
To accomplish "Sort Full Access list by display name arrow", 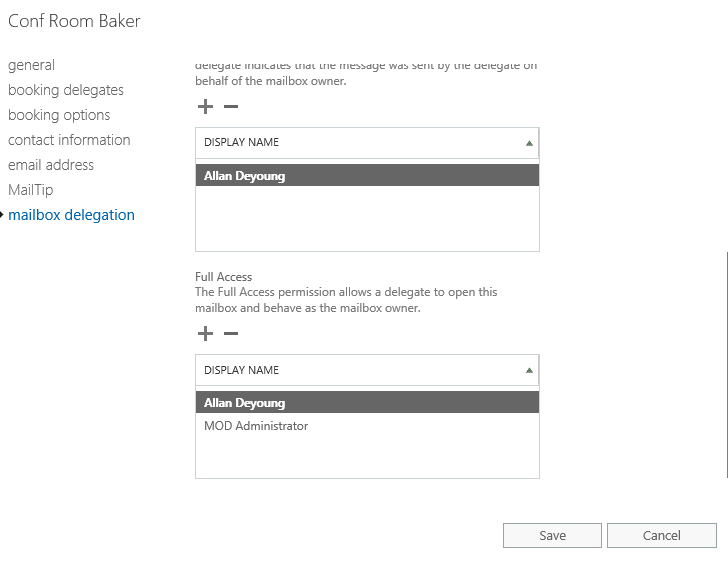I will pyautogui.click(x=529, y=370).
